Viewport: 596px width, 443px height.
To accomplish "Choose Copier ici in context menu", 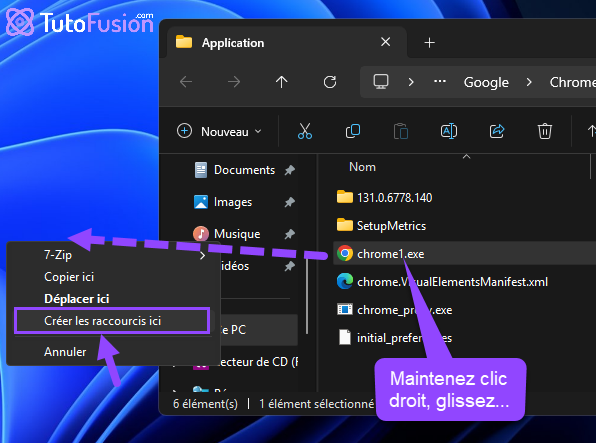I will coord(114,277).
